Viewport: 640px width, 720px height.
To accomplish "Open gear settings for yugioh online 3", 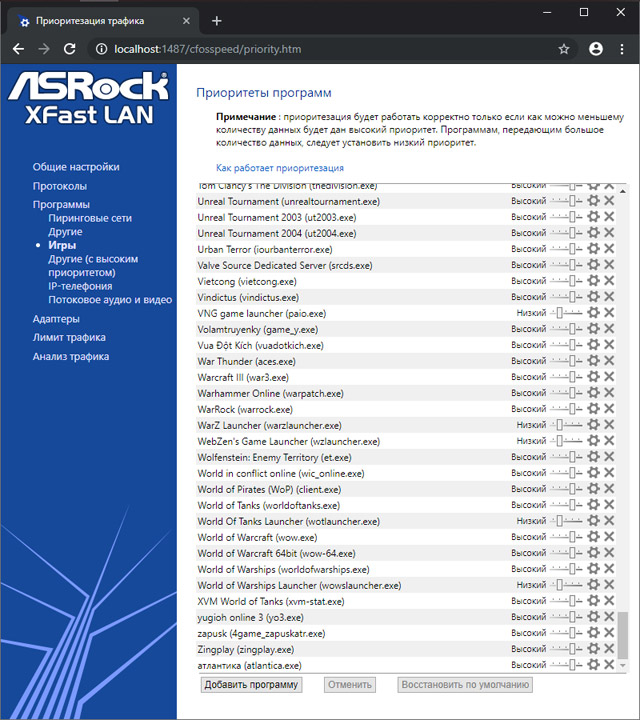I will pos(594,617).
